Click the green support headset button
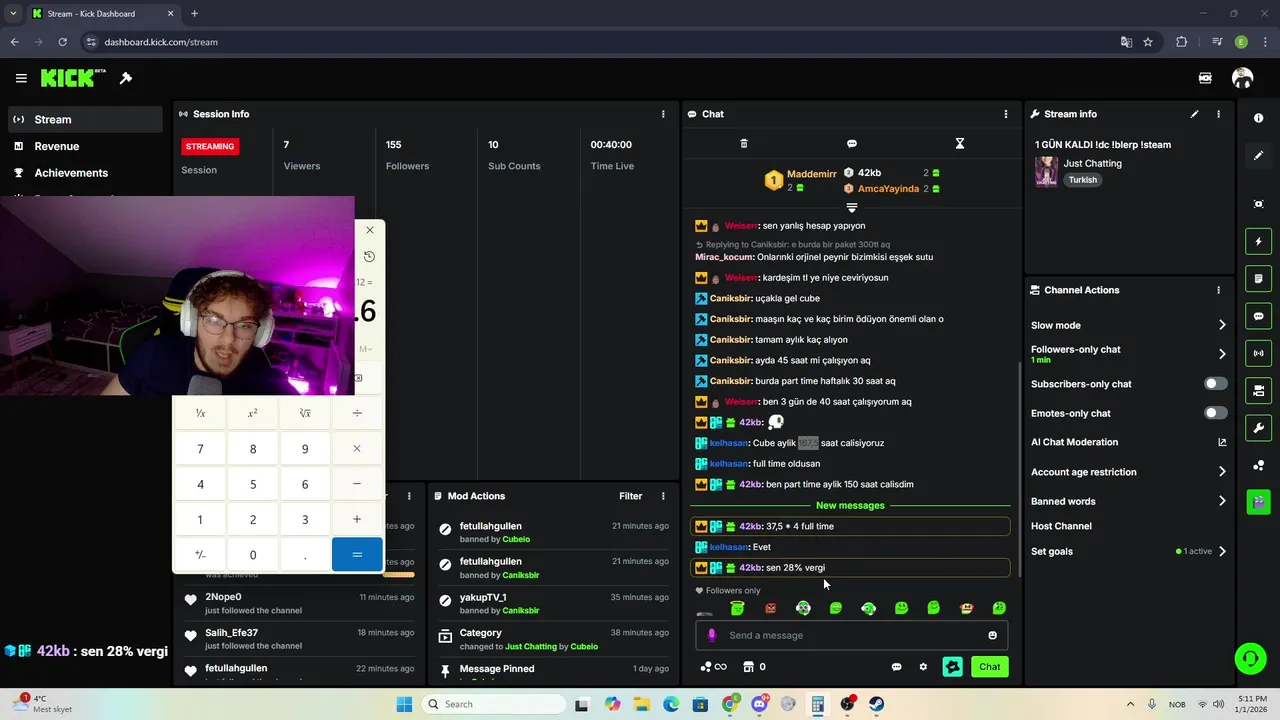 (x=1250, y=658)
